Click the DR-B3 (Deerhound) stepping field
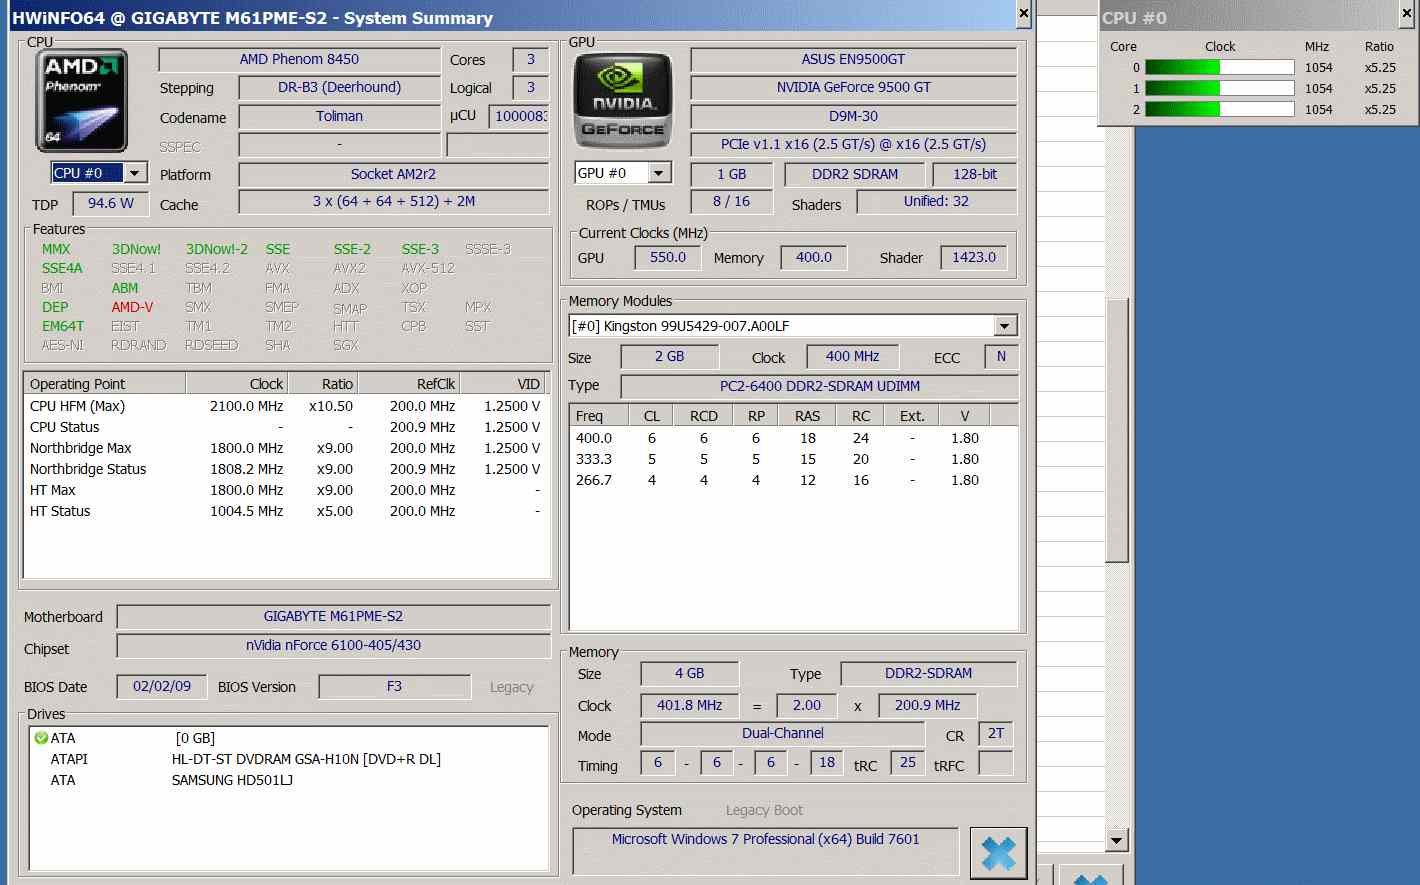 (339, 88)
